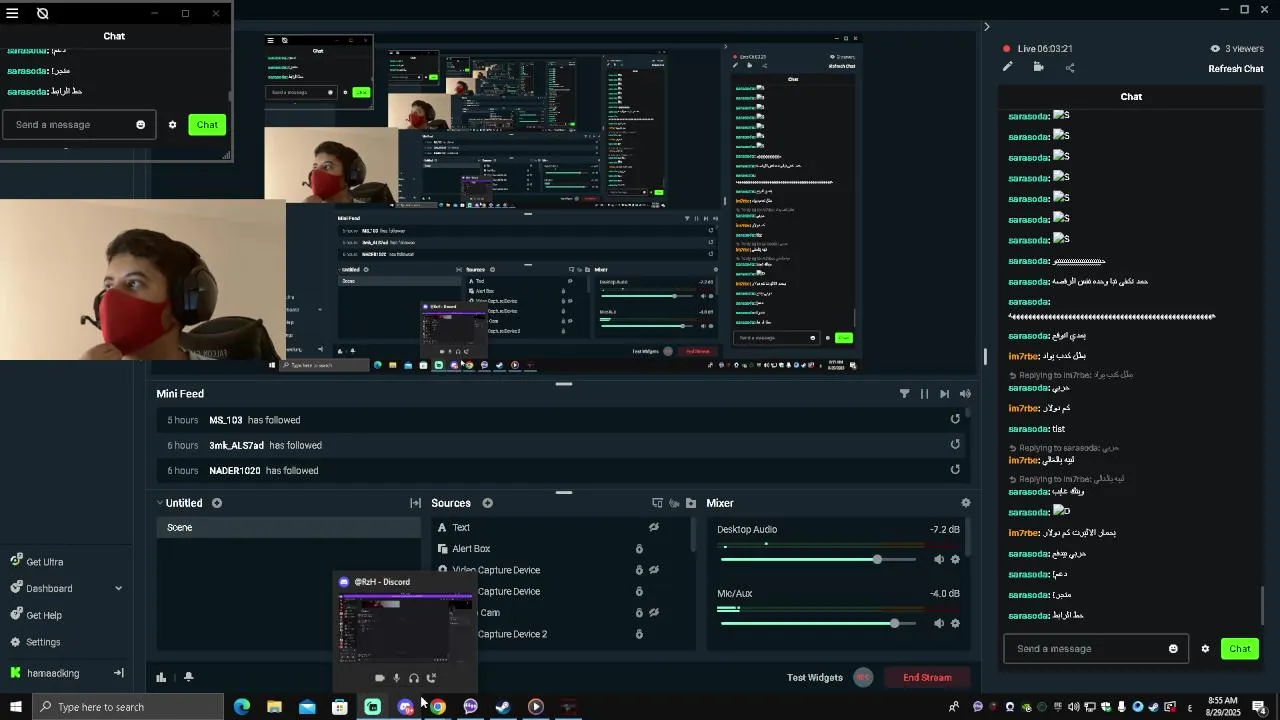Open the emoji picker in the main chat
This screenshot has height=720, width=1280.
point(1173,649)
